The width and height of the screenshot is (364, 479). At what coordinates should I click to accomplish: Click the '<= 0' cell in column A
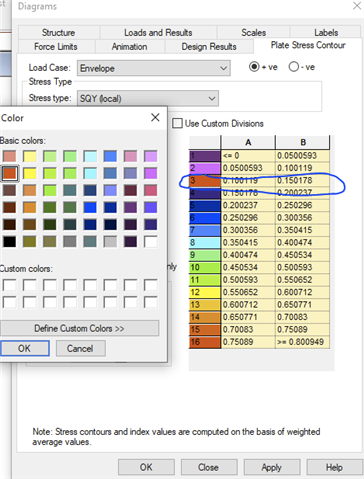[248, 156]
